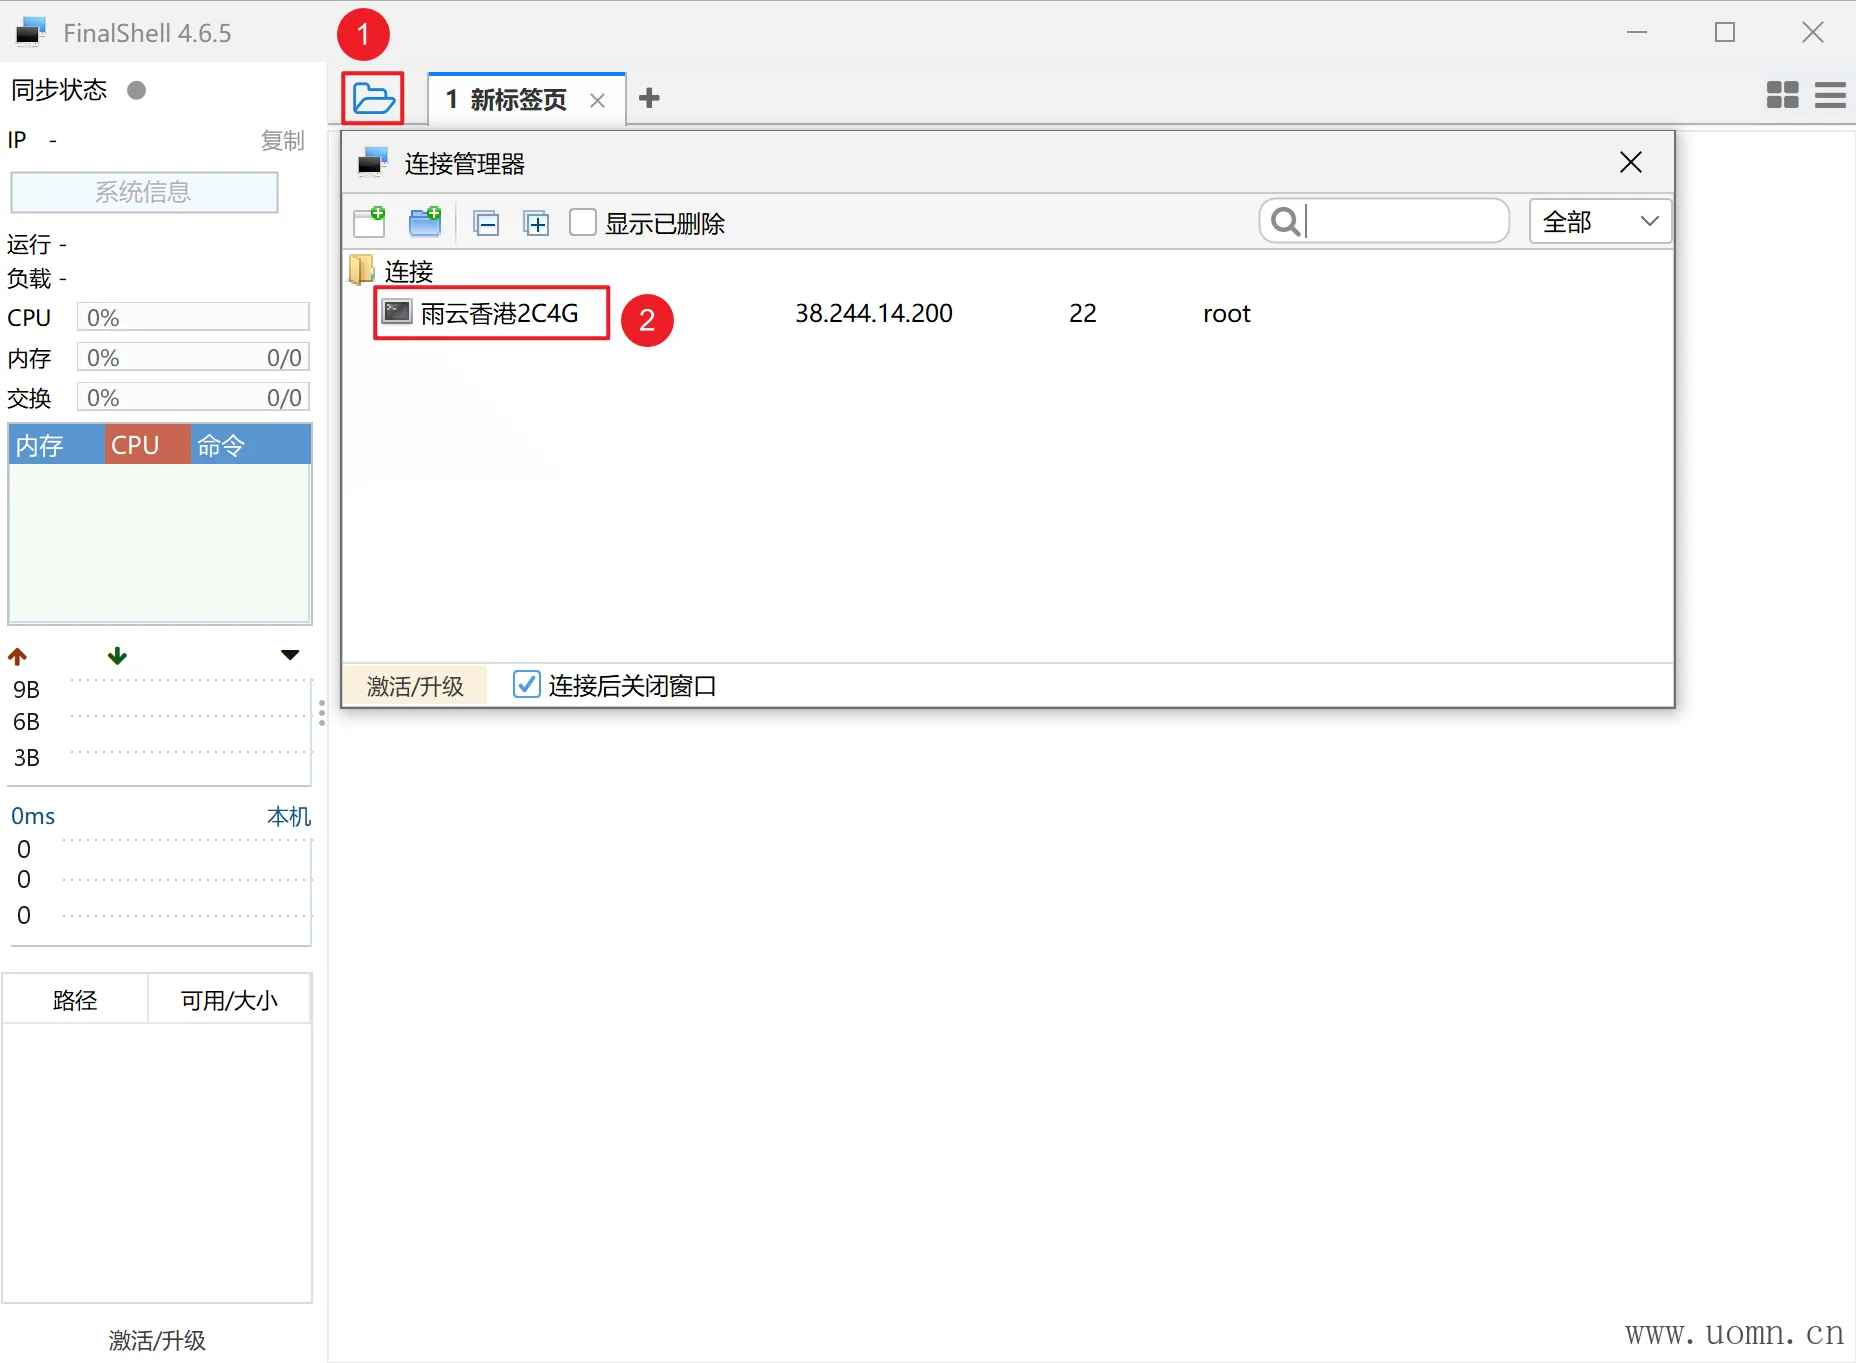Uncheck 连接后关闭窗口 checkbox
Screen dimensions: 1856x1363
526,685
